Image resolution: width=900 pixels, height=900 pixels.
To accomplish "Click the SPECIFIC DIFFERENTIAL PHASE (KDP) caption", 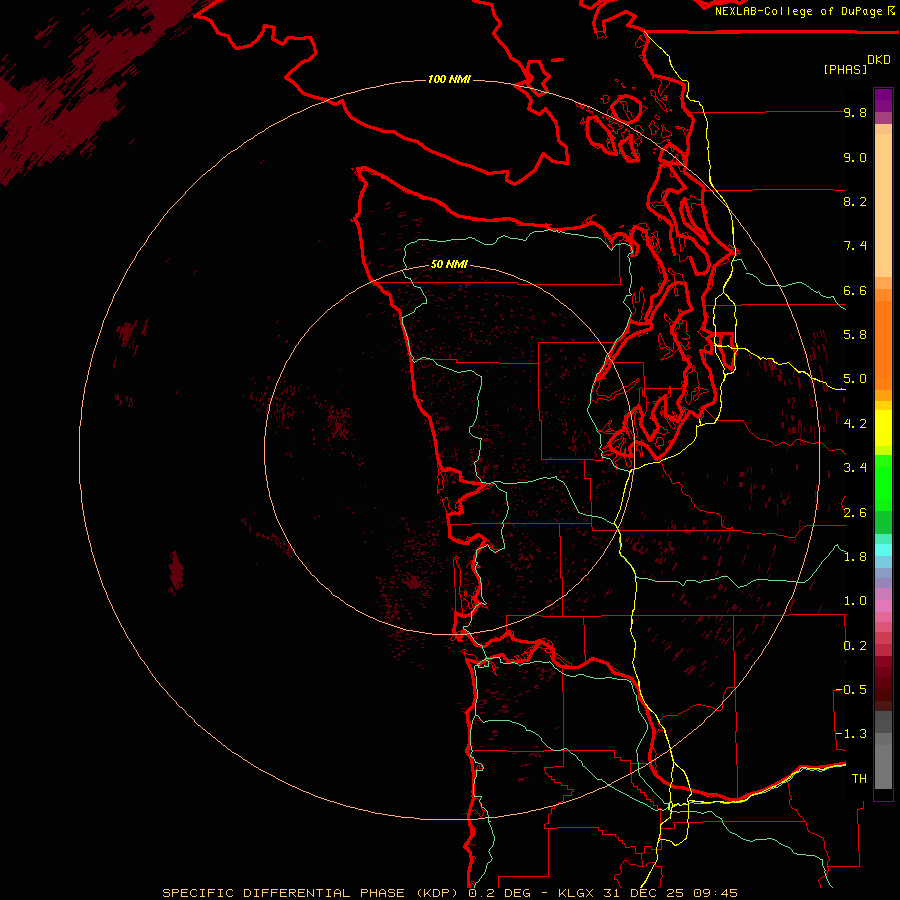I will (310, 893).
